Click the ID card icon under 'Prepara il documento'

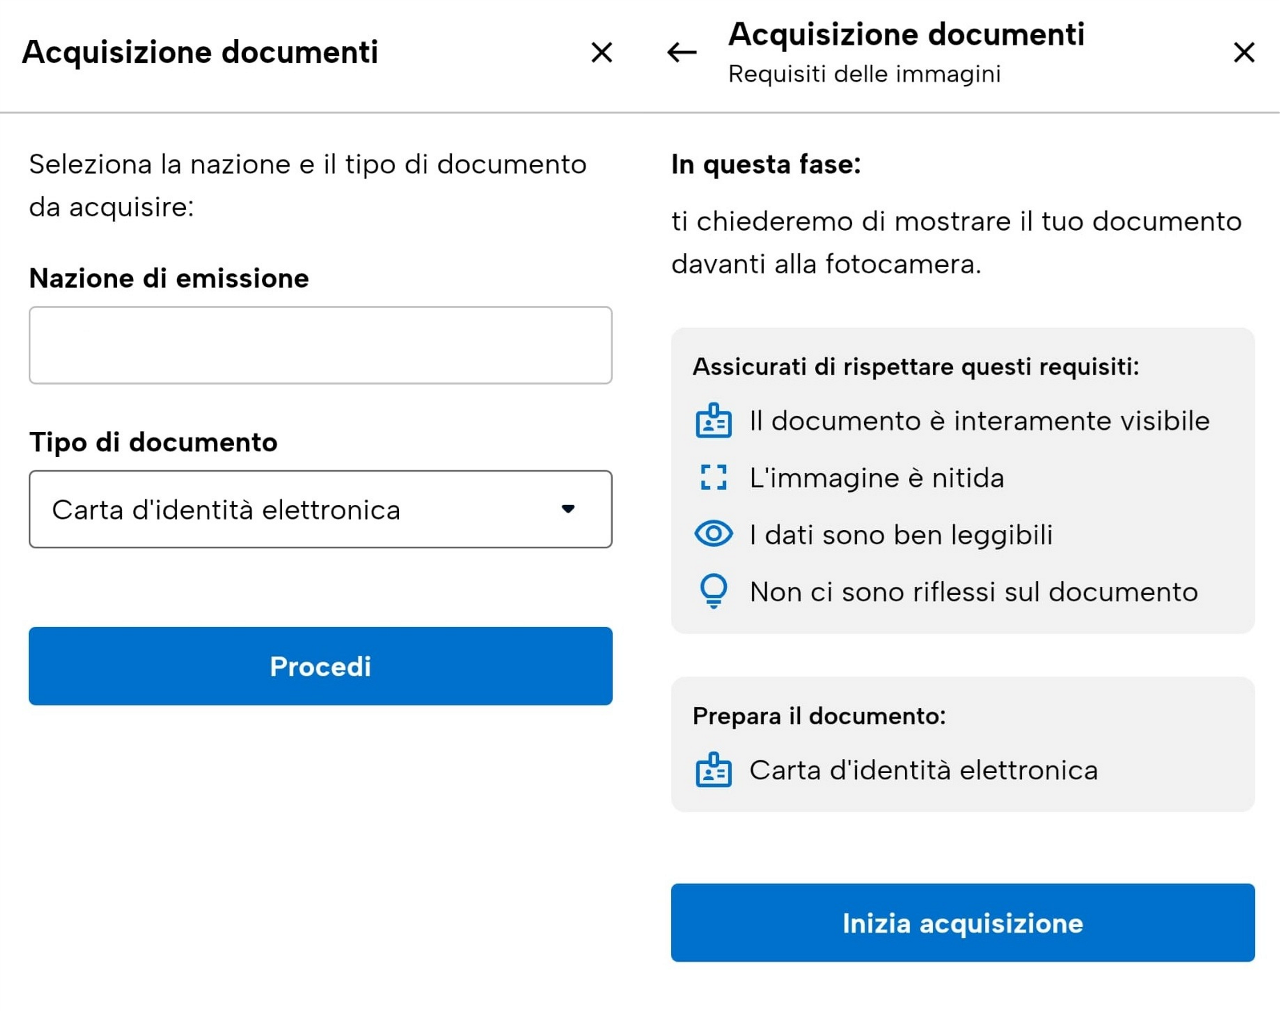[714, 770]
